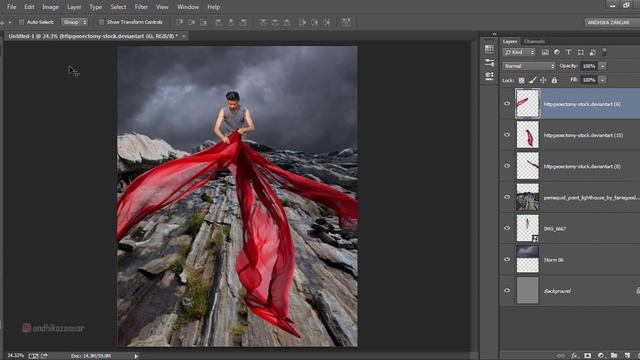Click the Opacity value field
Viewport: 640px width, 360px height.
click(589, 66)
